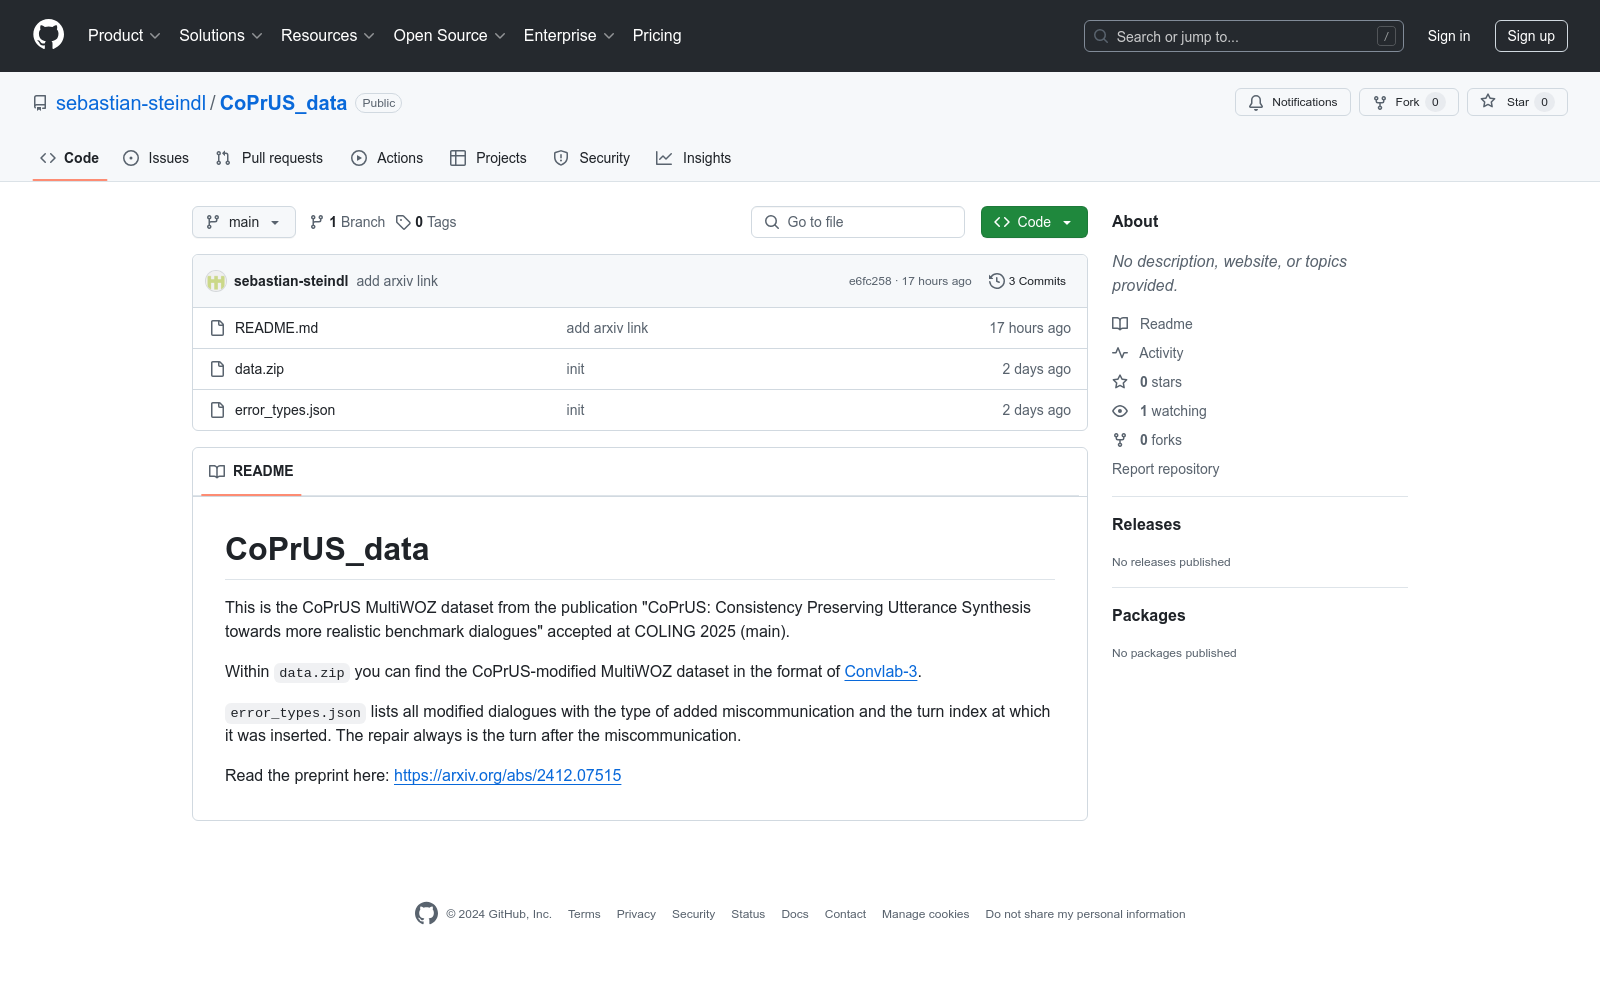Click the tag icon next to 0 Tags

pyautogui.click(x=403, y=222)
